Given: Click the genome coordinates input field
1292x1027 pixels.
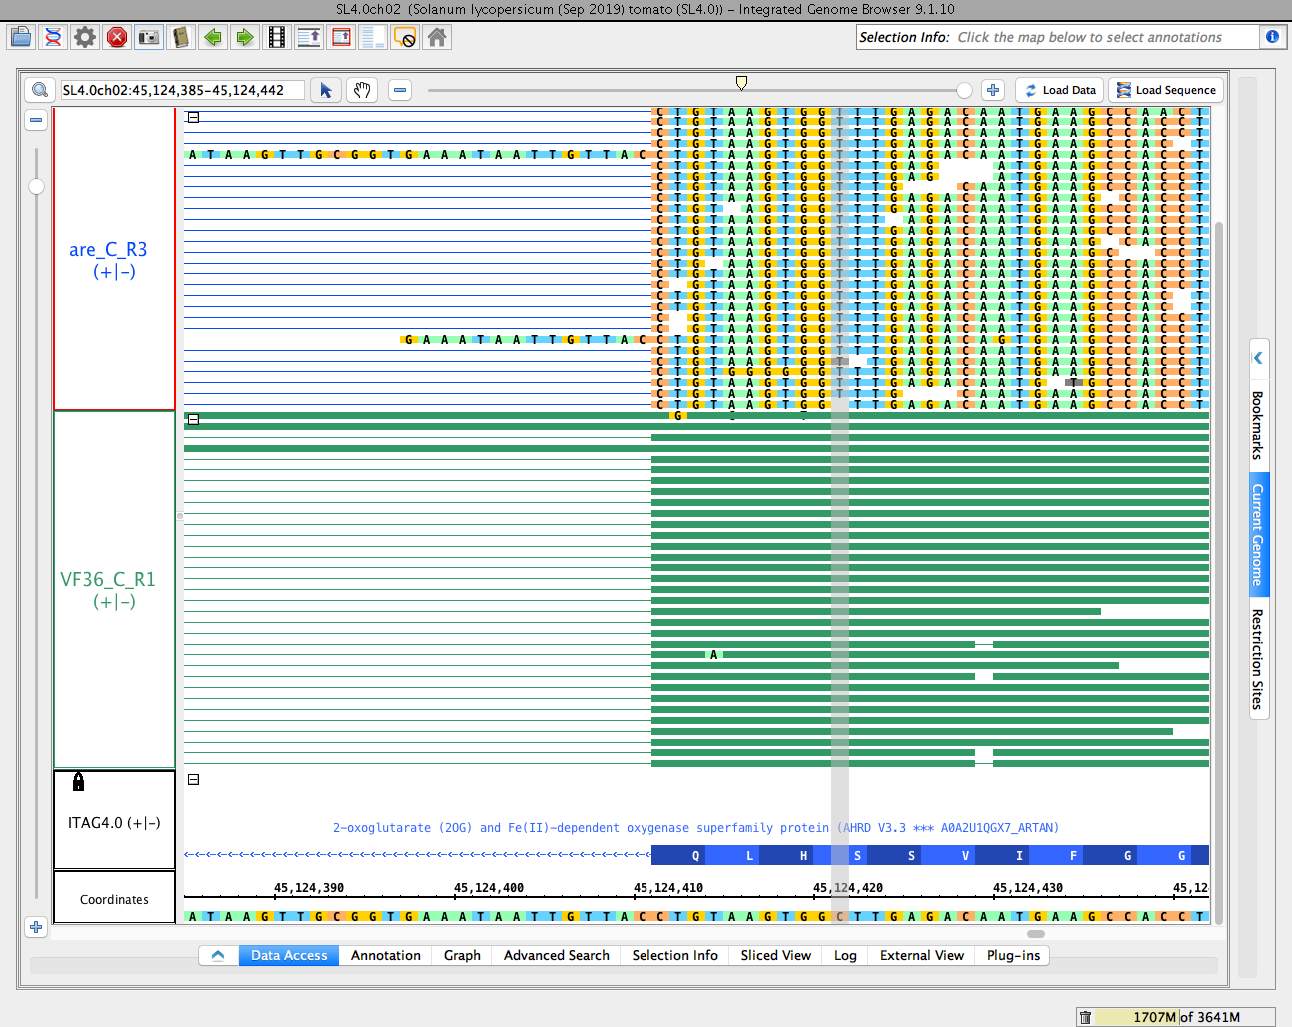Looking at the screenshot, I should tap(180, 90).
